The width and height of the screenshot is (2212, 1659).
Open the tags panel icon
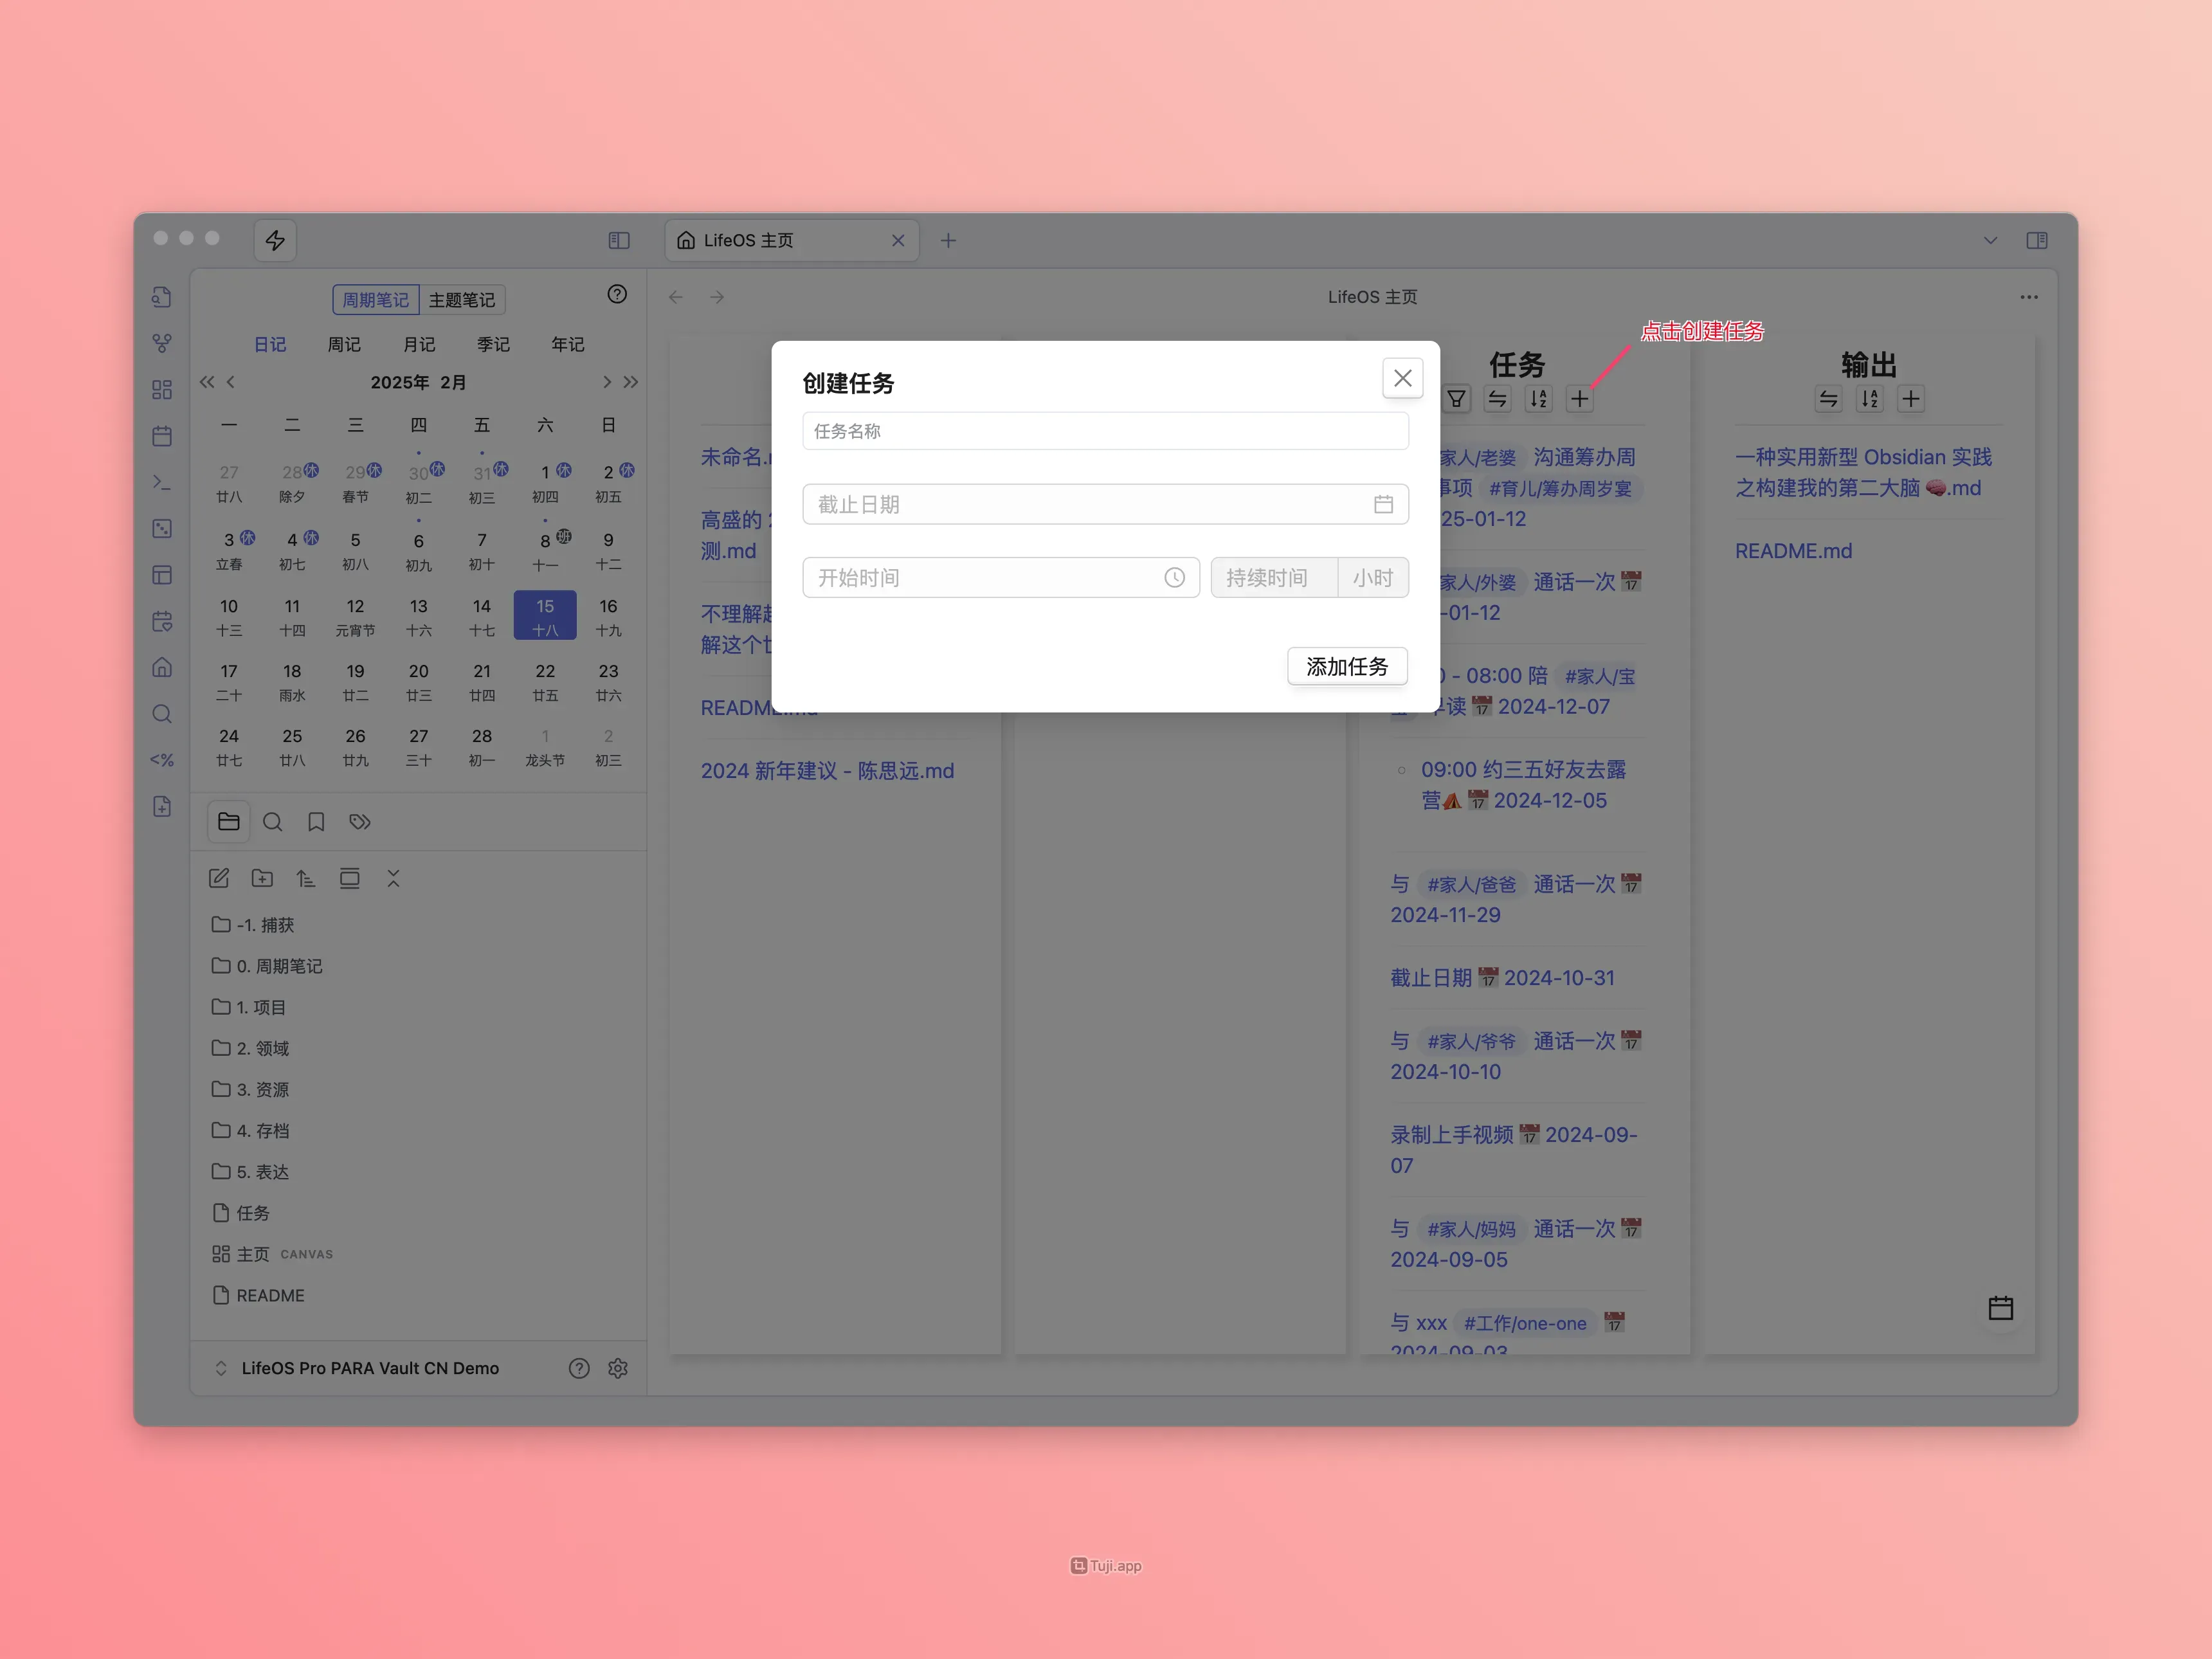coord(360,822)
